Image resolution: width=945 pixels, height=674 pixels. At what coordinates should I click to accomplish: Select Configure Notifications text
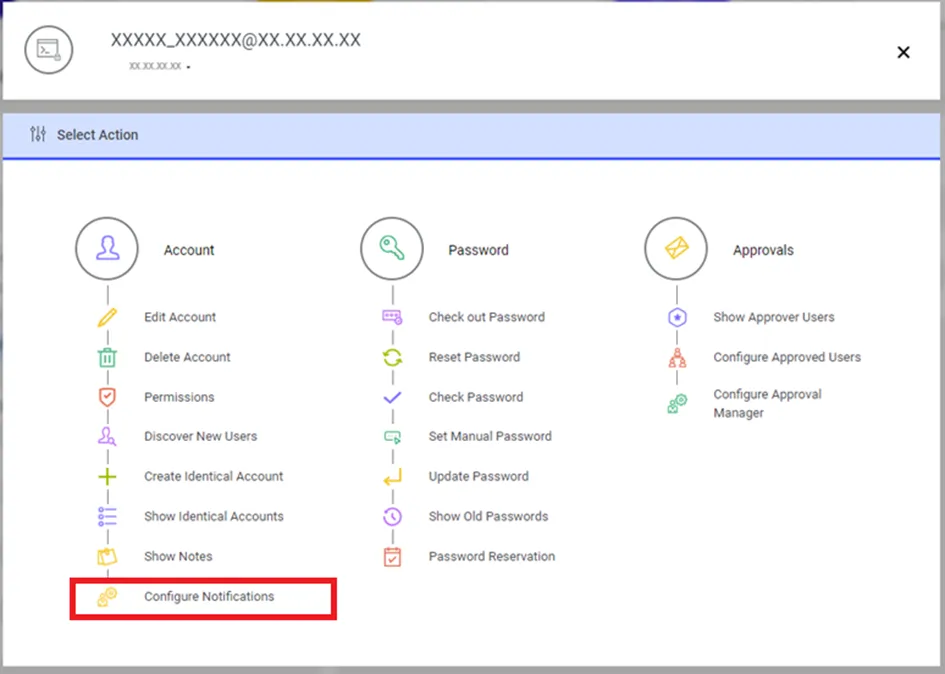coord(209,596)
